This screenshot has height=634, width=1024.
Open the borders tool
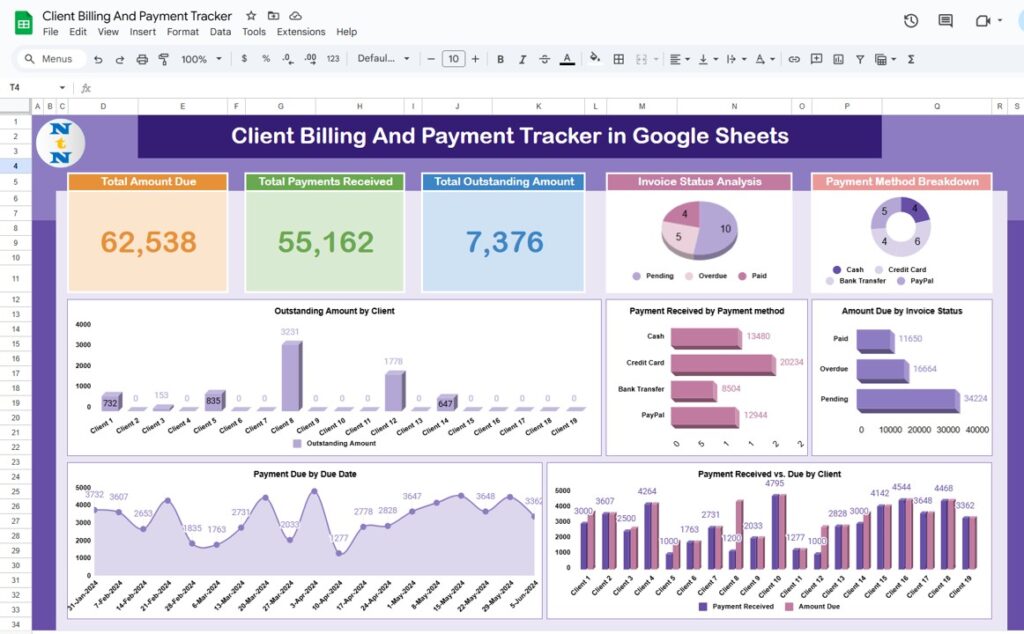[618, 59]
